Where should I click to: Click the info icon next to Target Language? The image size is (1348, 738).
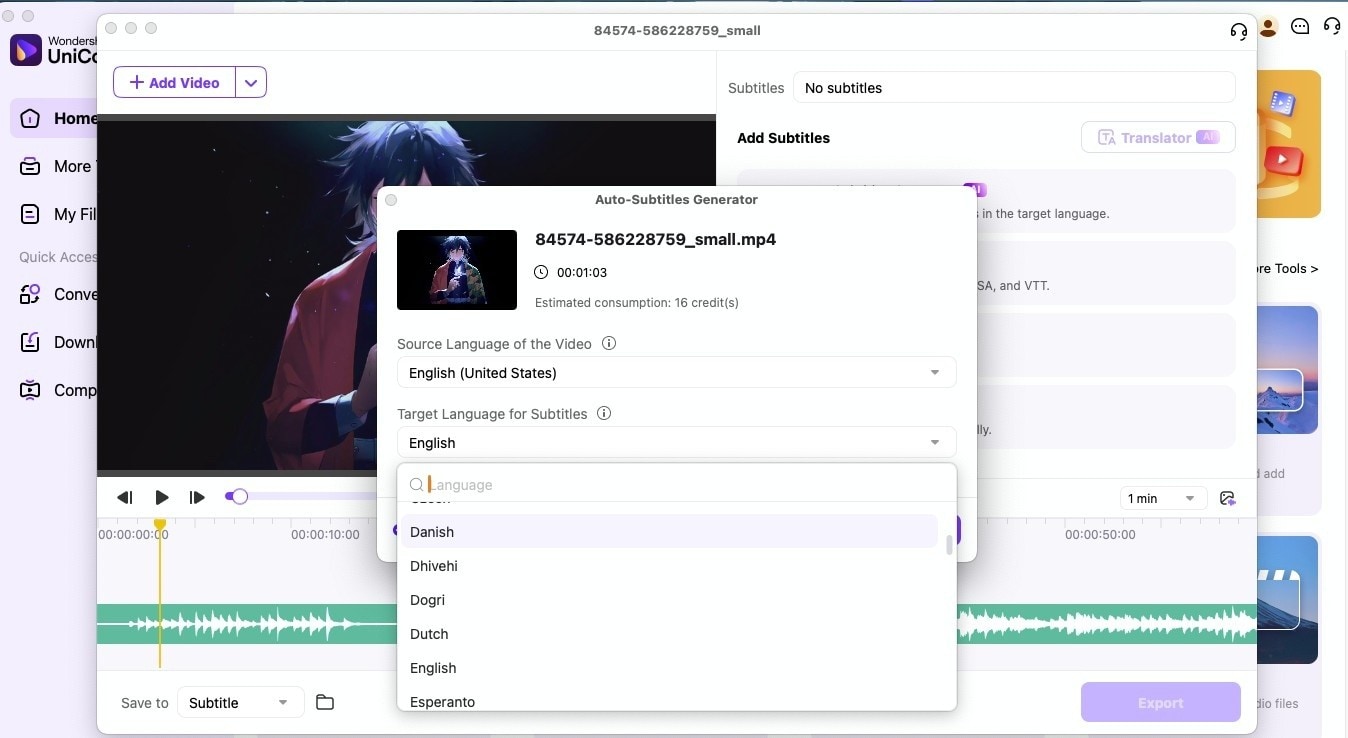604,413
